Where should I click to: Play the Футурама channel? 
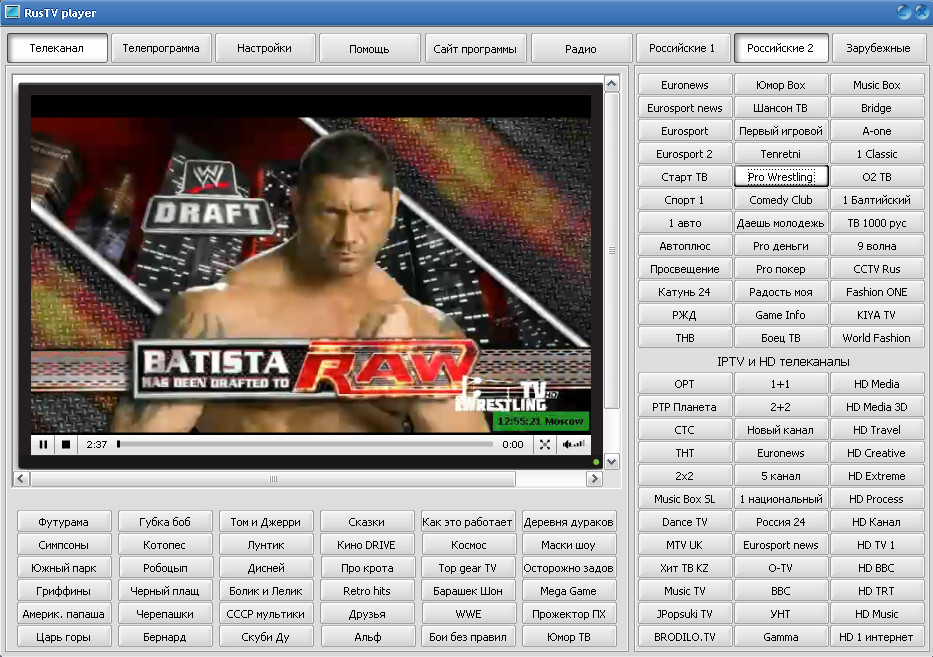pos(63,522)
